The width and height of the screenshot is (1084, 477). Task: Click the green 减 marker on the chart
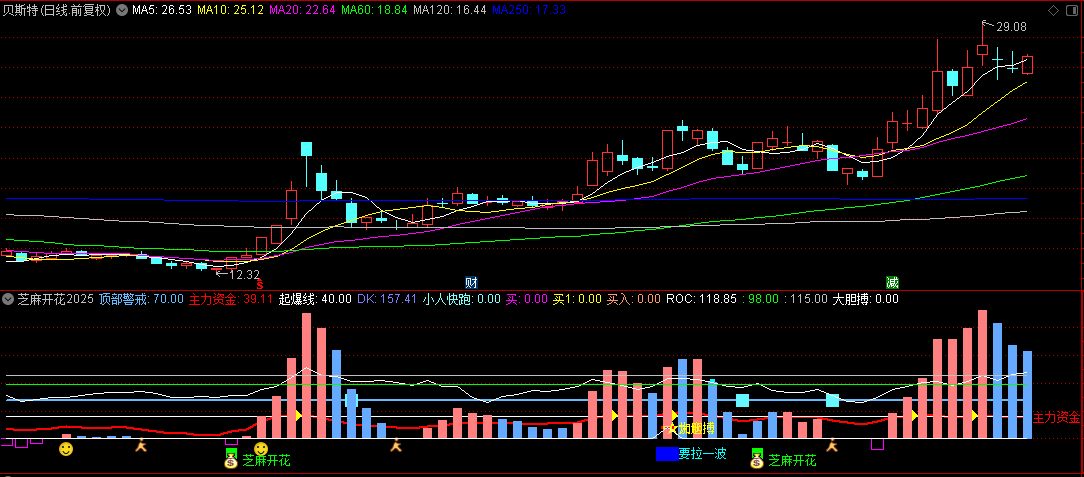pyautogui.click(x=892, y=283)
